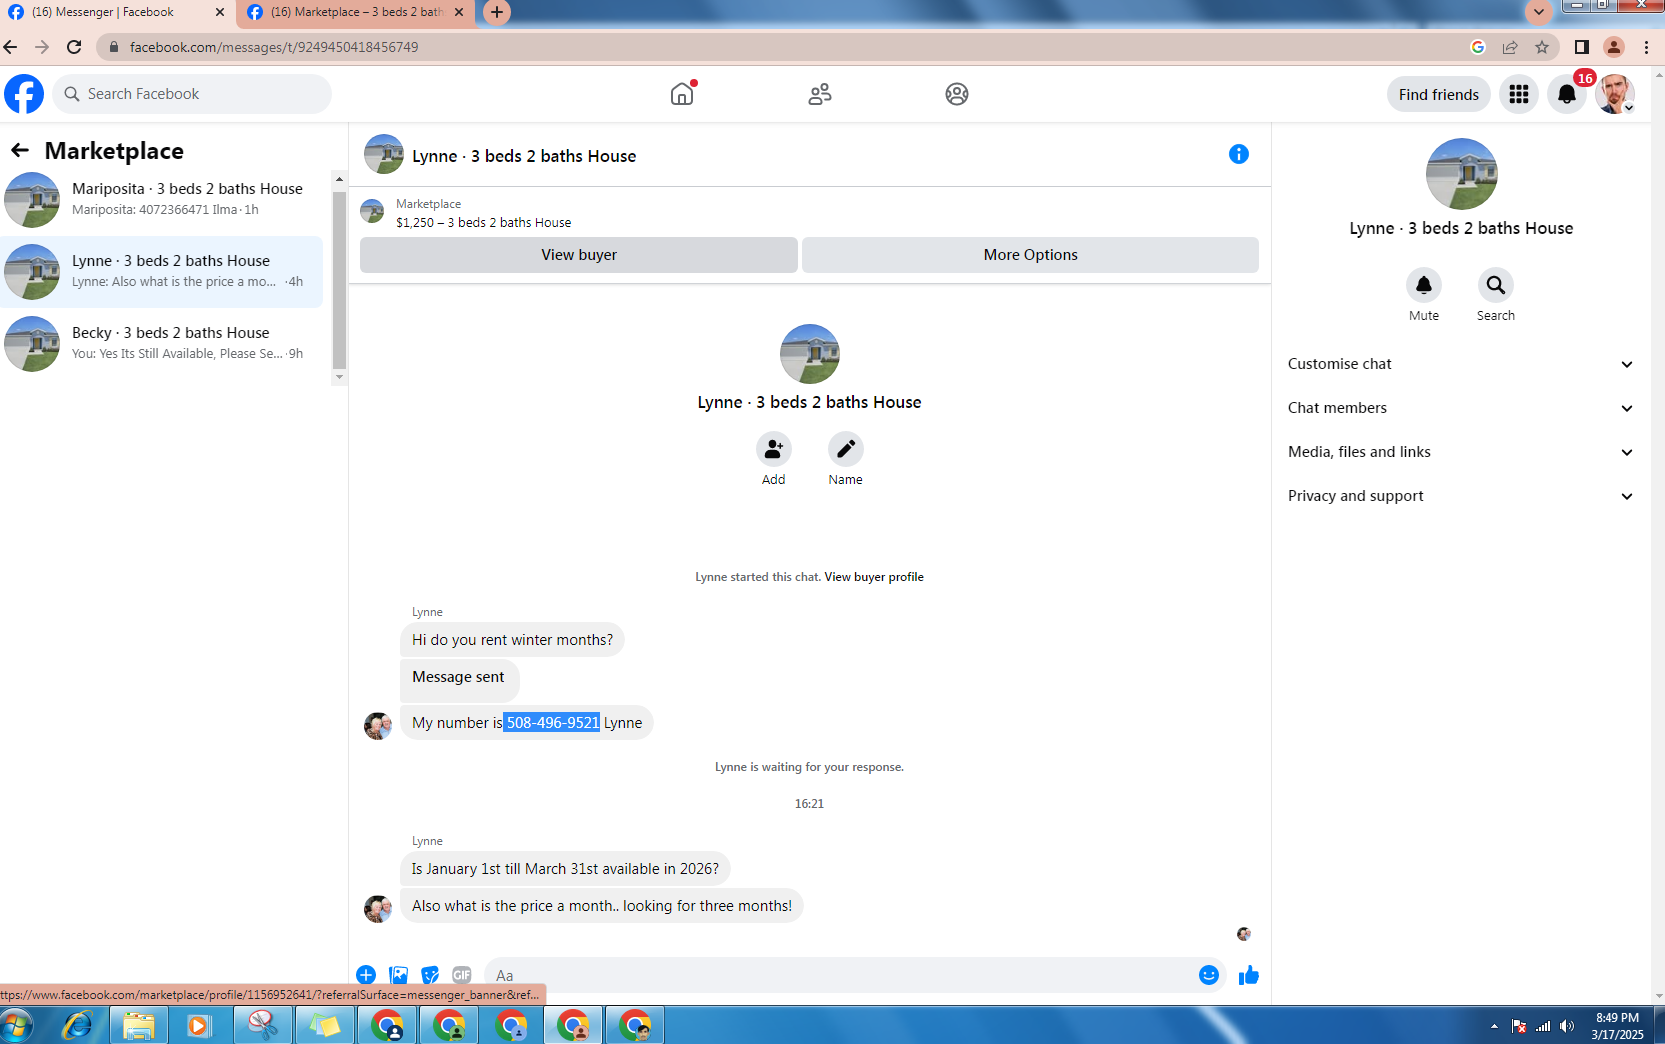Open the View buyer profile link
The width and height of the screenshot is (1665, 1044).
874,577
